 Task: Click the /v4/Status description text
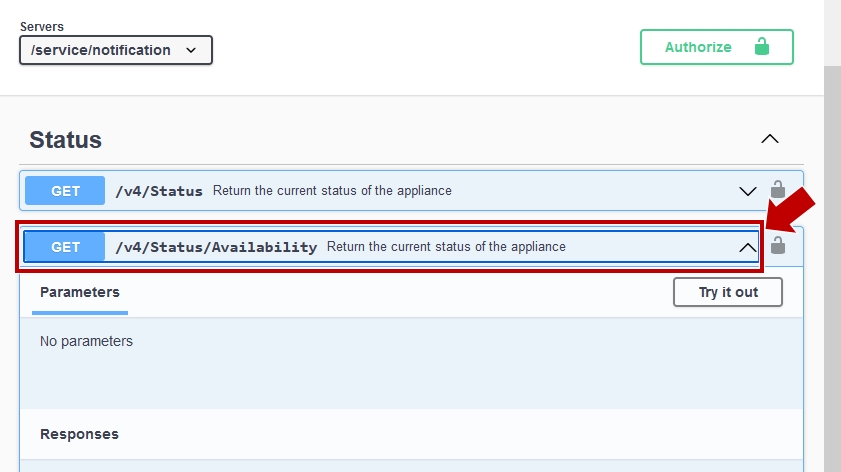pos(332,190)
